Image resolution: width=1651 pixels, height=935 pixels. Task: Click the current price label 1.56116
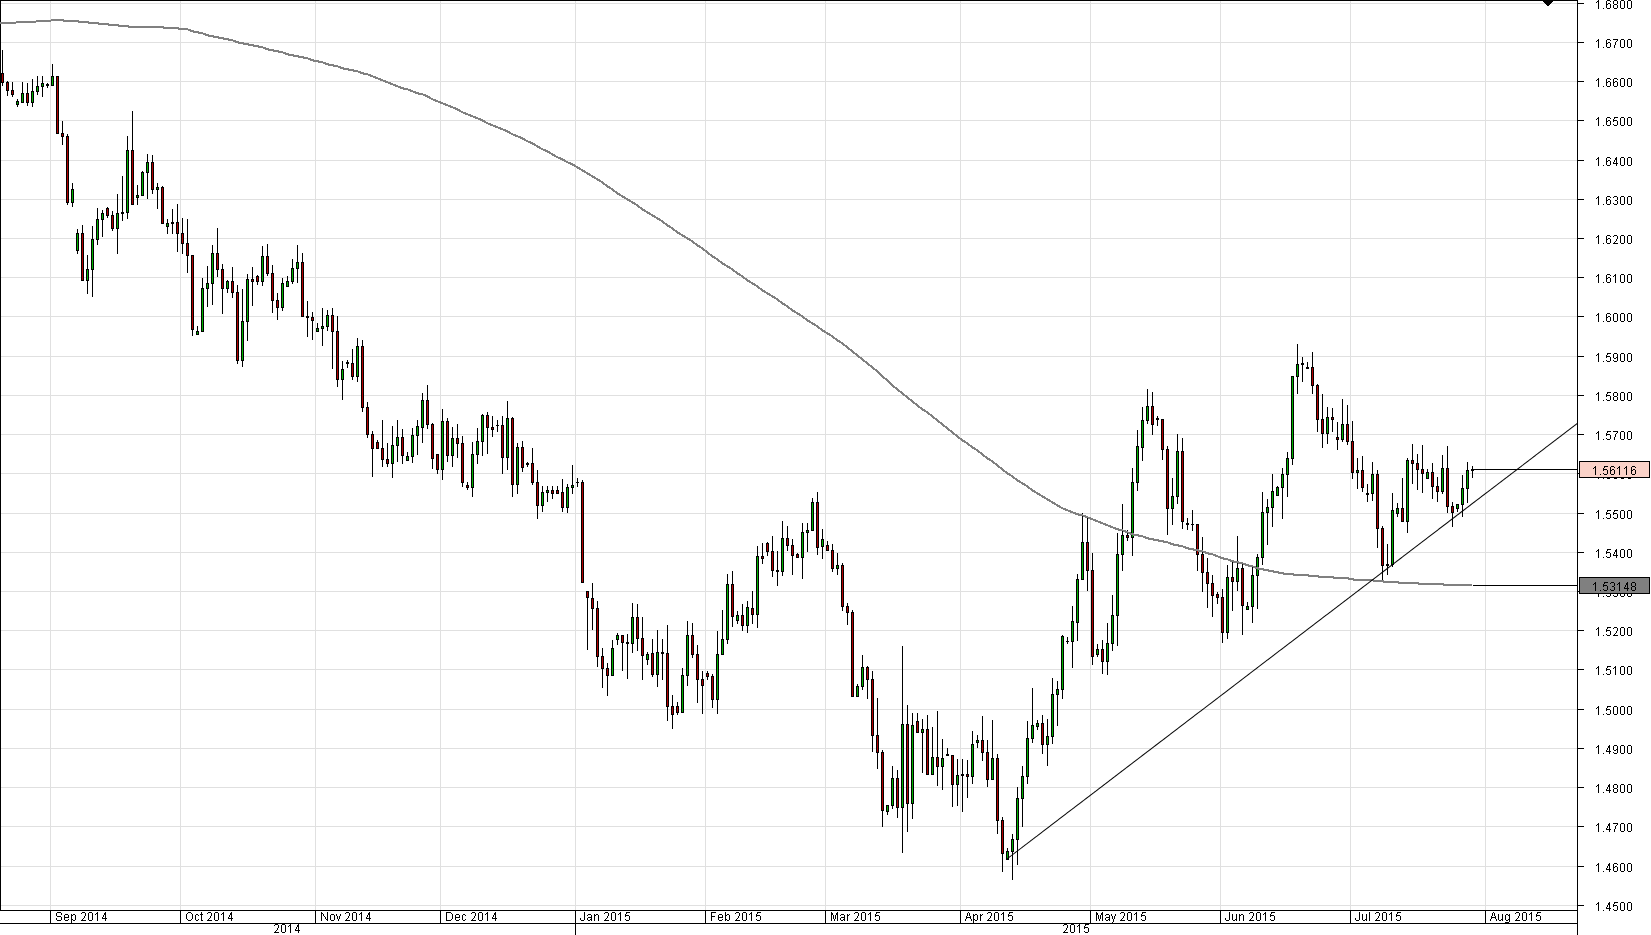pos(1613,470)
